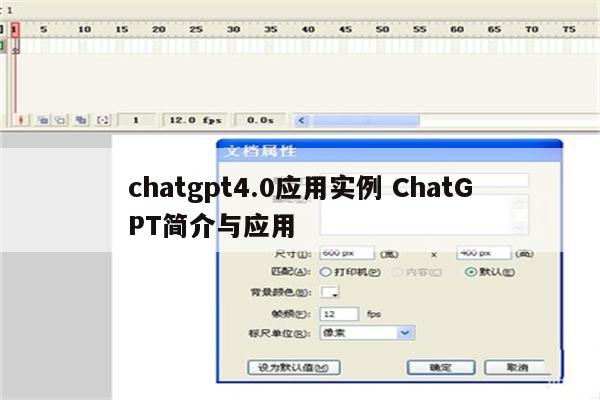Click the current frame '1' readout
Screen dimensions: 600x400
pos(136,120)
